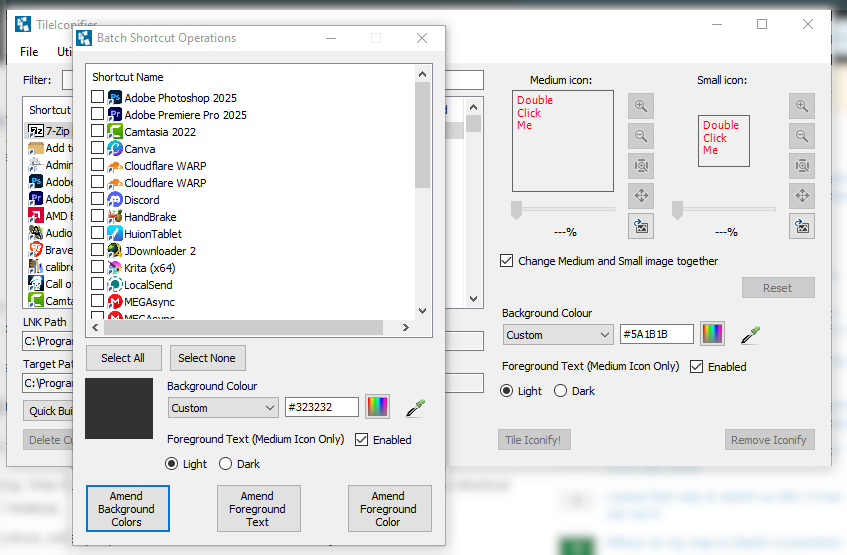
Task: Pick colour with batch dialog eyedropper
Action: [x=415, y=408]
